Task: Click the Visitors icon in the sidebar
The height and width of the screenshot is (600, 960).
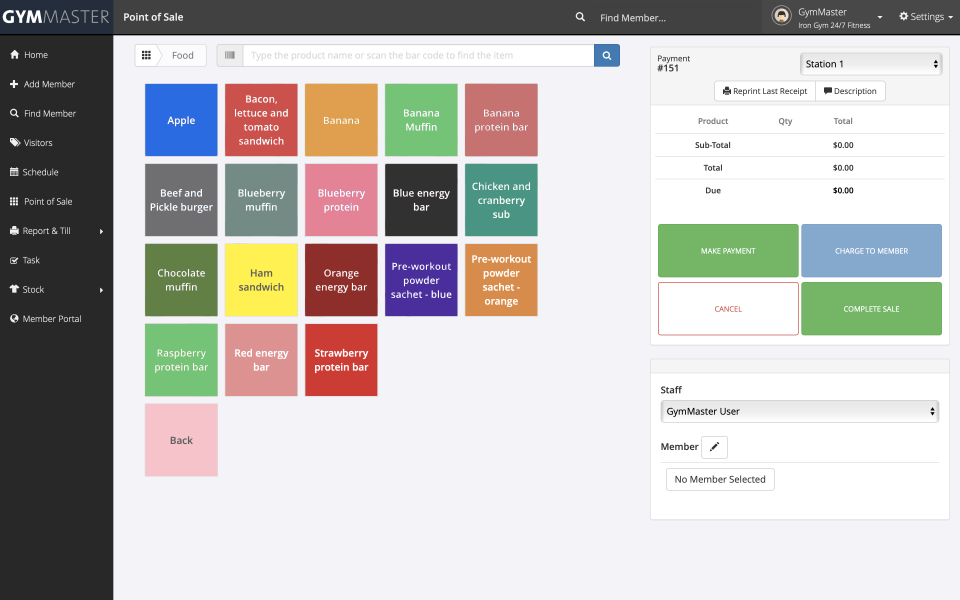Action: click(14, 143)
